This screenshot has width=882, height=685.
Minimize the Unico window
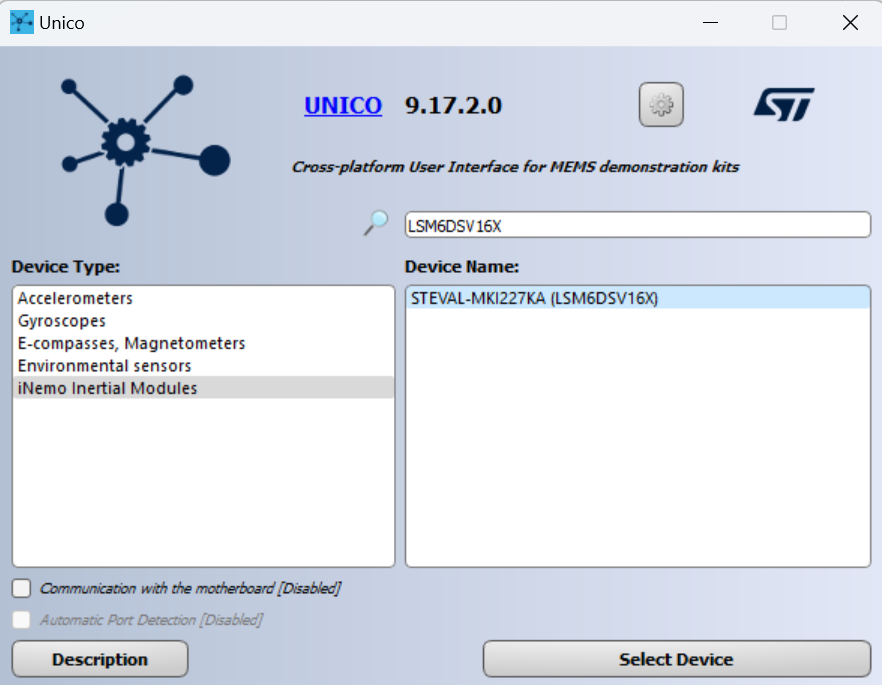710,22
